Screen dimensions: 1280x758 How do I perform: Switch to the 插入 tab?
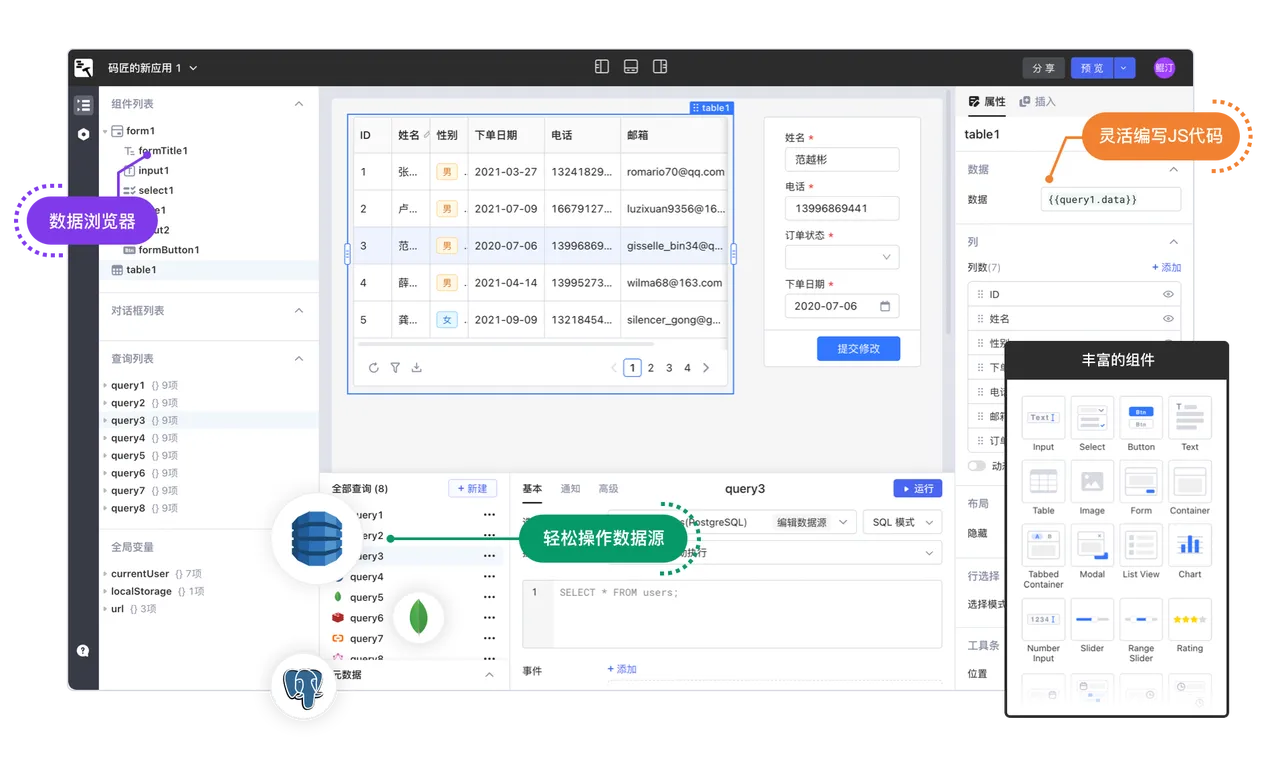1037,102
